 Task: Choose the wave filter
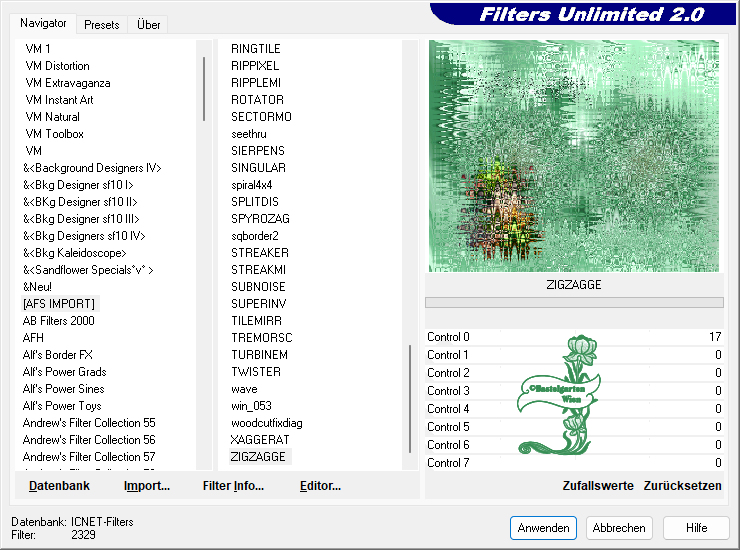[x=244, y=389]
